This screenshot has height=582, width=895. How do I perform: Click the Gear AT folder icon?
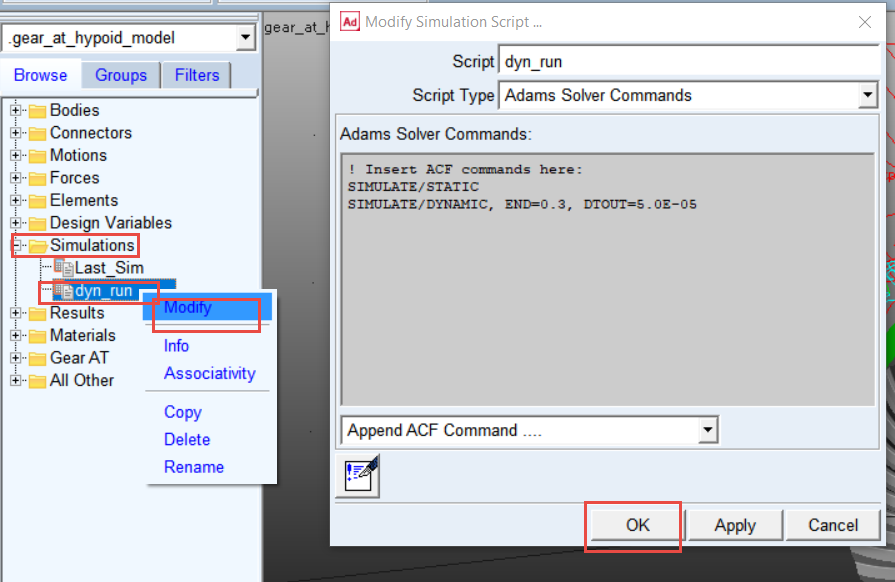[38, 358]
